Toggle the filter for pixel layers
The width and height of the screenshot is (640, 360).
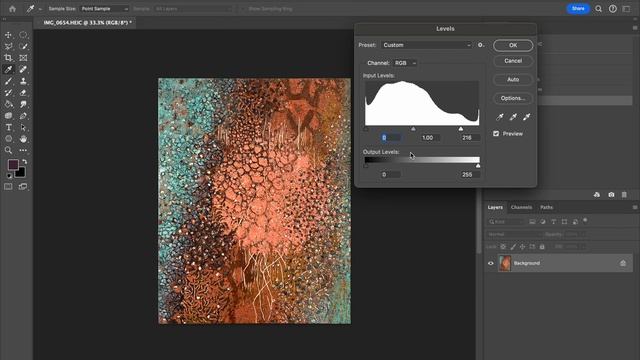532,222
